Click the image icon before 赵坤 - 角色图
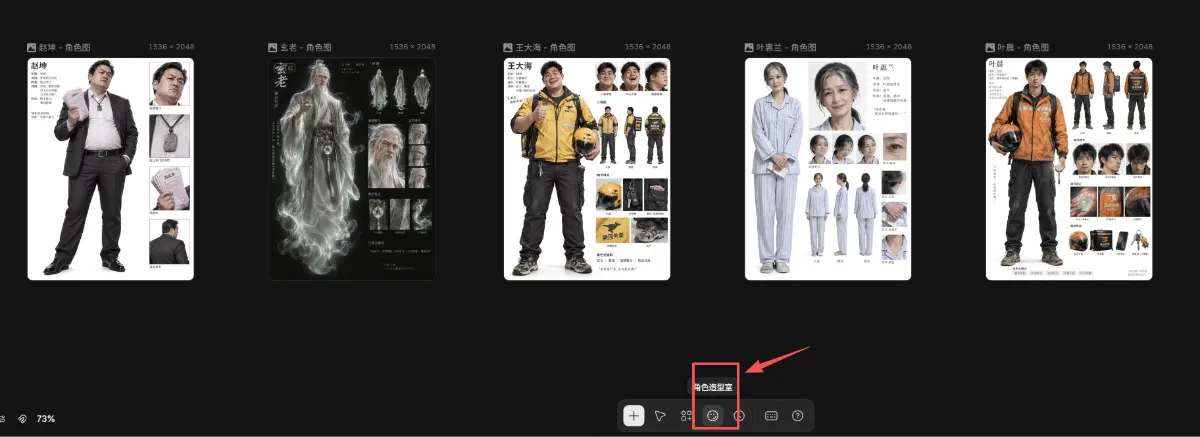The height and width of the screenshot is (437, 1200). [x=32, y=47]
